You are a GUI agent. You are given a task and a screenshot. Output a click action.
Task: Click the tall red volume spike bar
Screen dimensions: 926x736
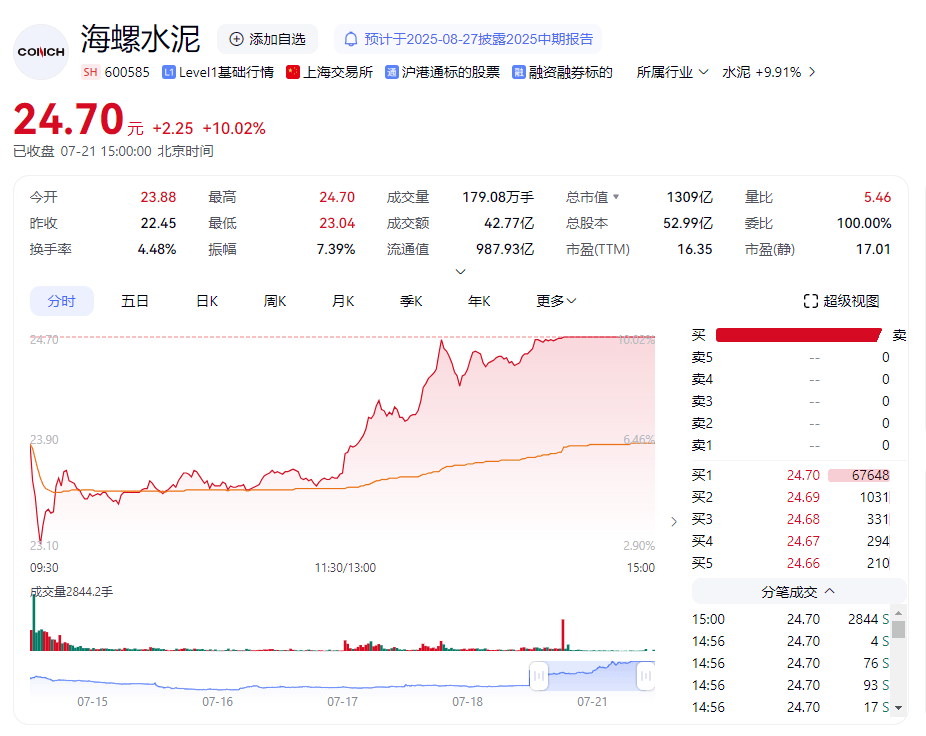[x=563, y=635]
